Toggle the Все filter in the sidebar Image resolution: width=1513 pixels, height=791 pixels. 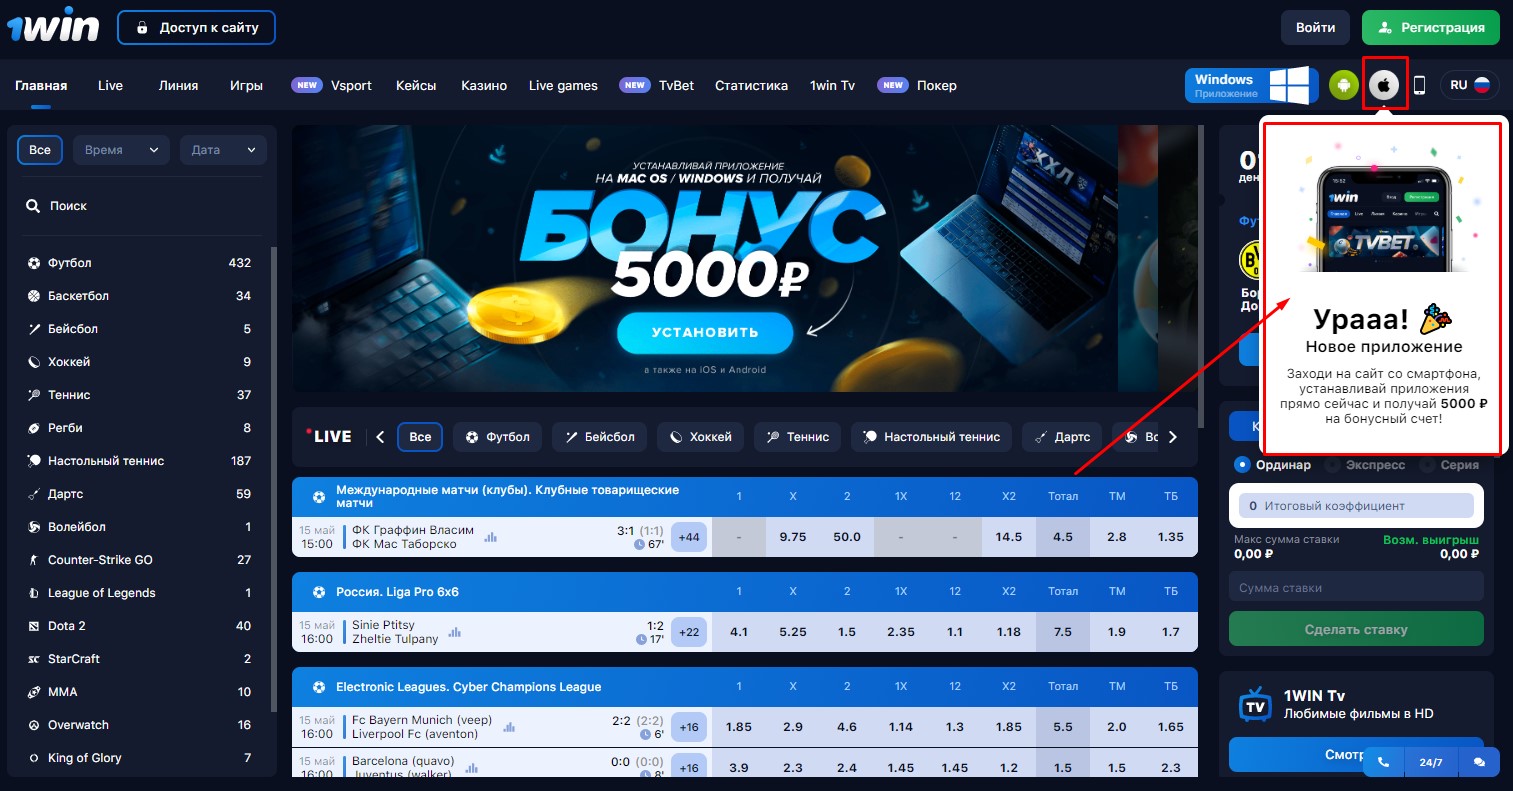coord(39,149)
